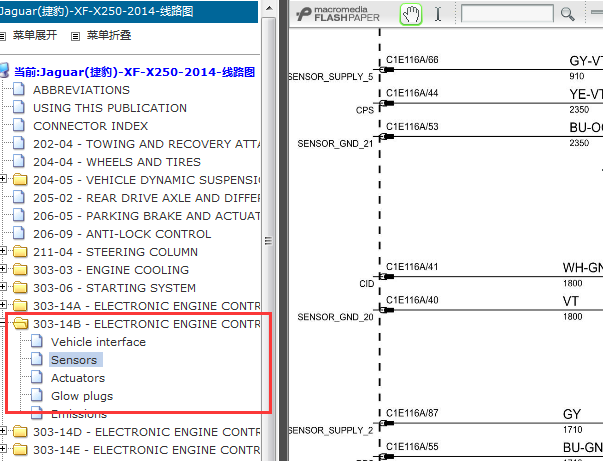Open USING THIS PUBLICATION page
The height and width of the screenshot is (461, 603).
[110, 108]
